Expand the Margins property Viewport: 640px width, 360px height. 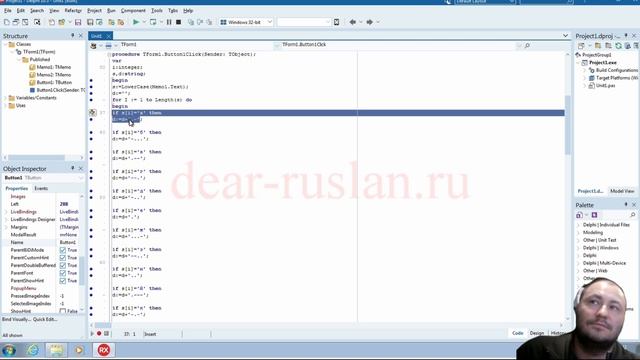pos(6,227)
